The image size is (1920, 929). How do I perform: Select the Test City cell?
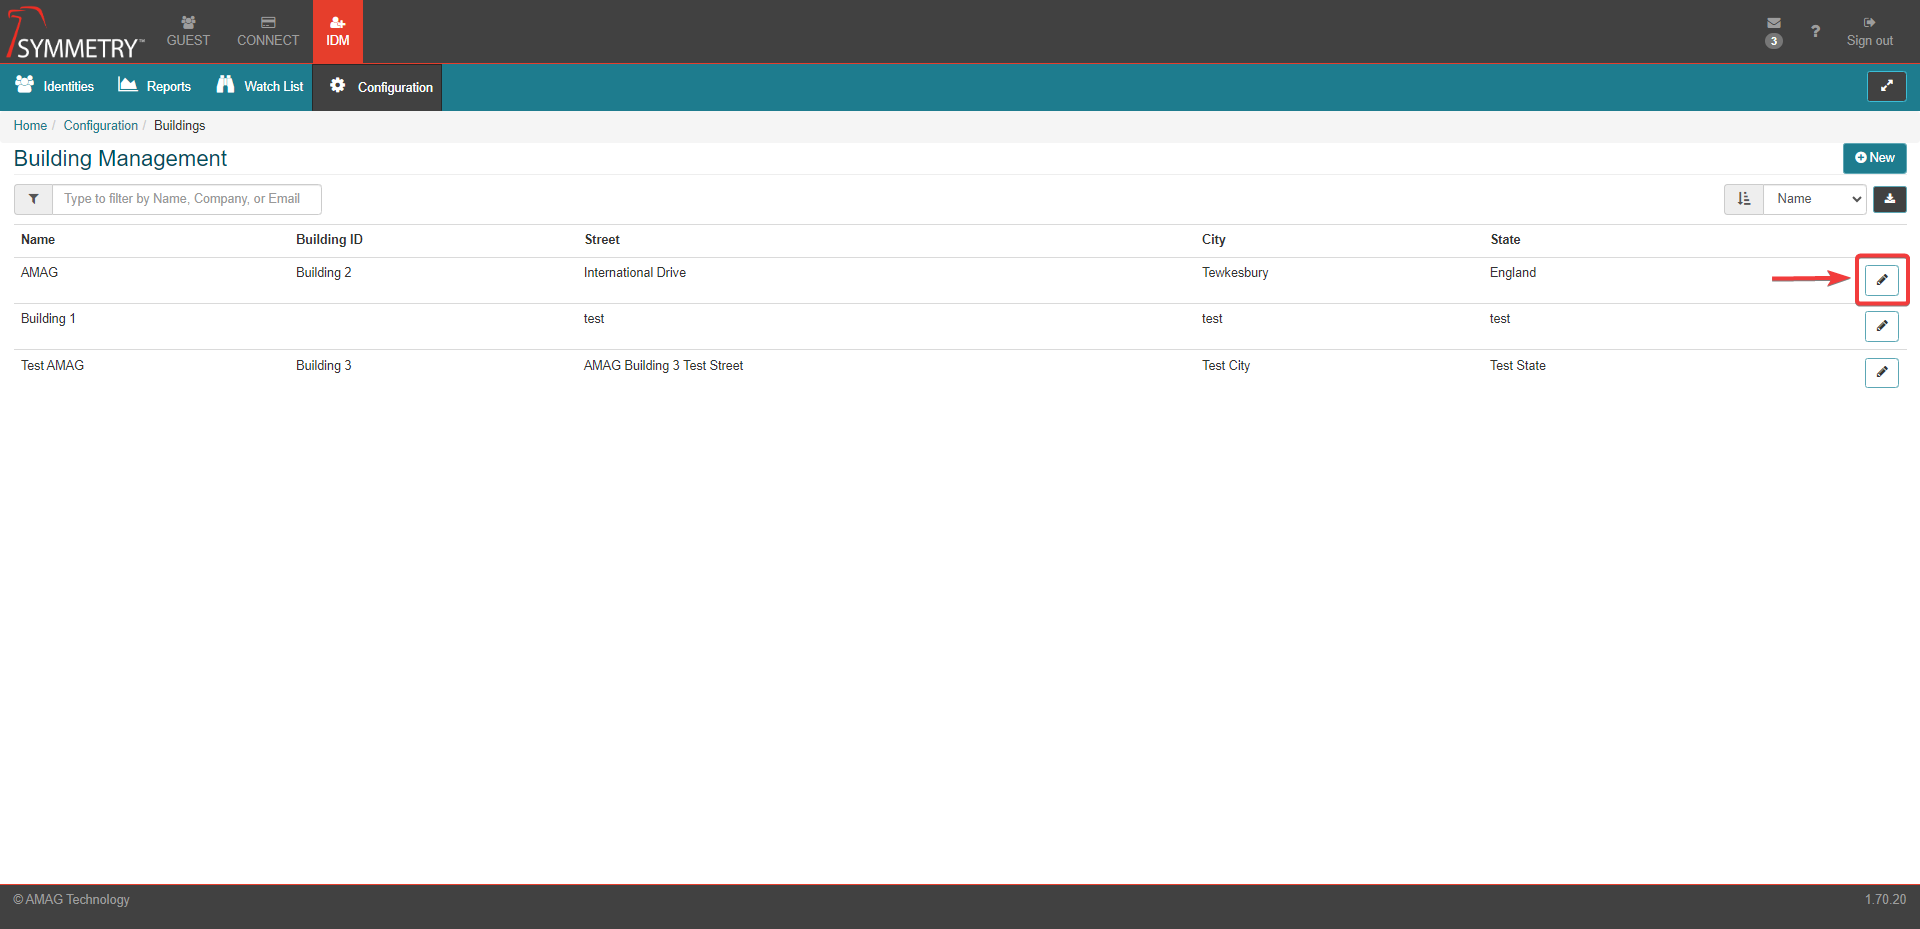pos(1226,365)
